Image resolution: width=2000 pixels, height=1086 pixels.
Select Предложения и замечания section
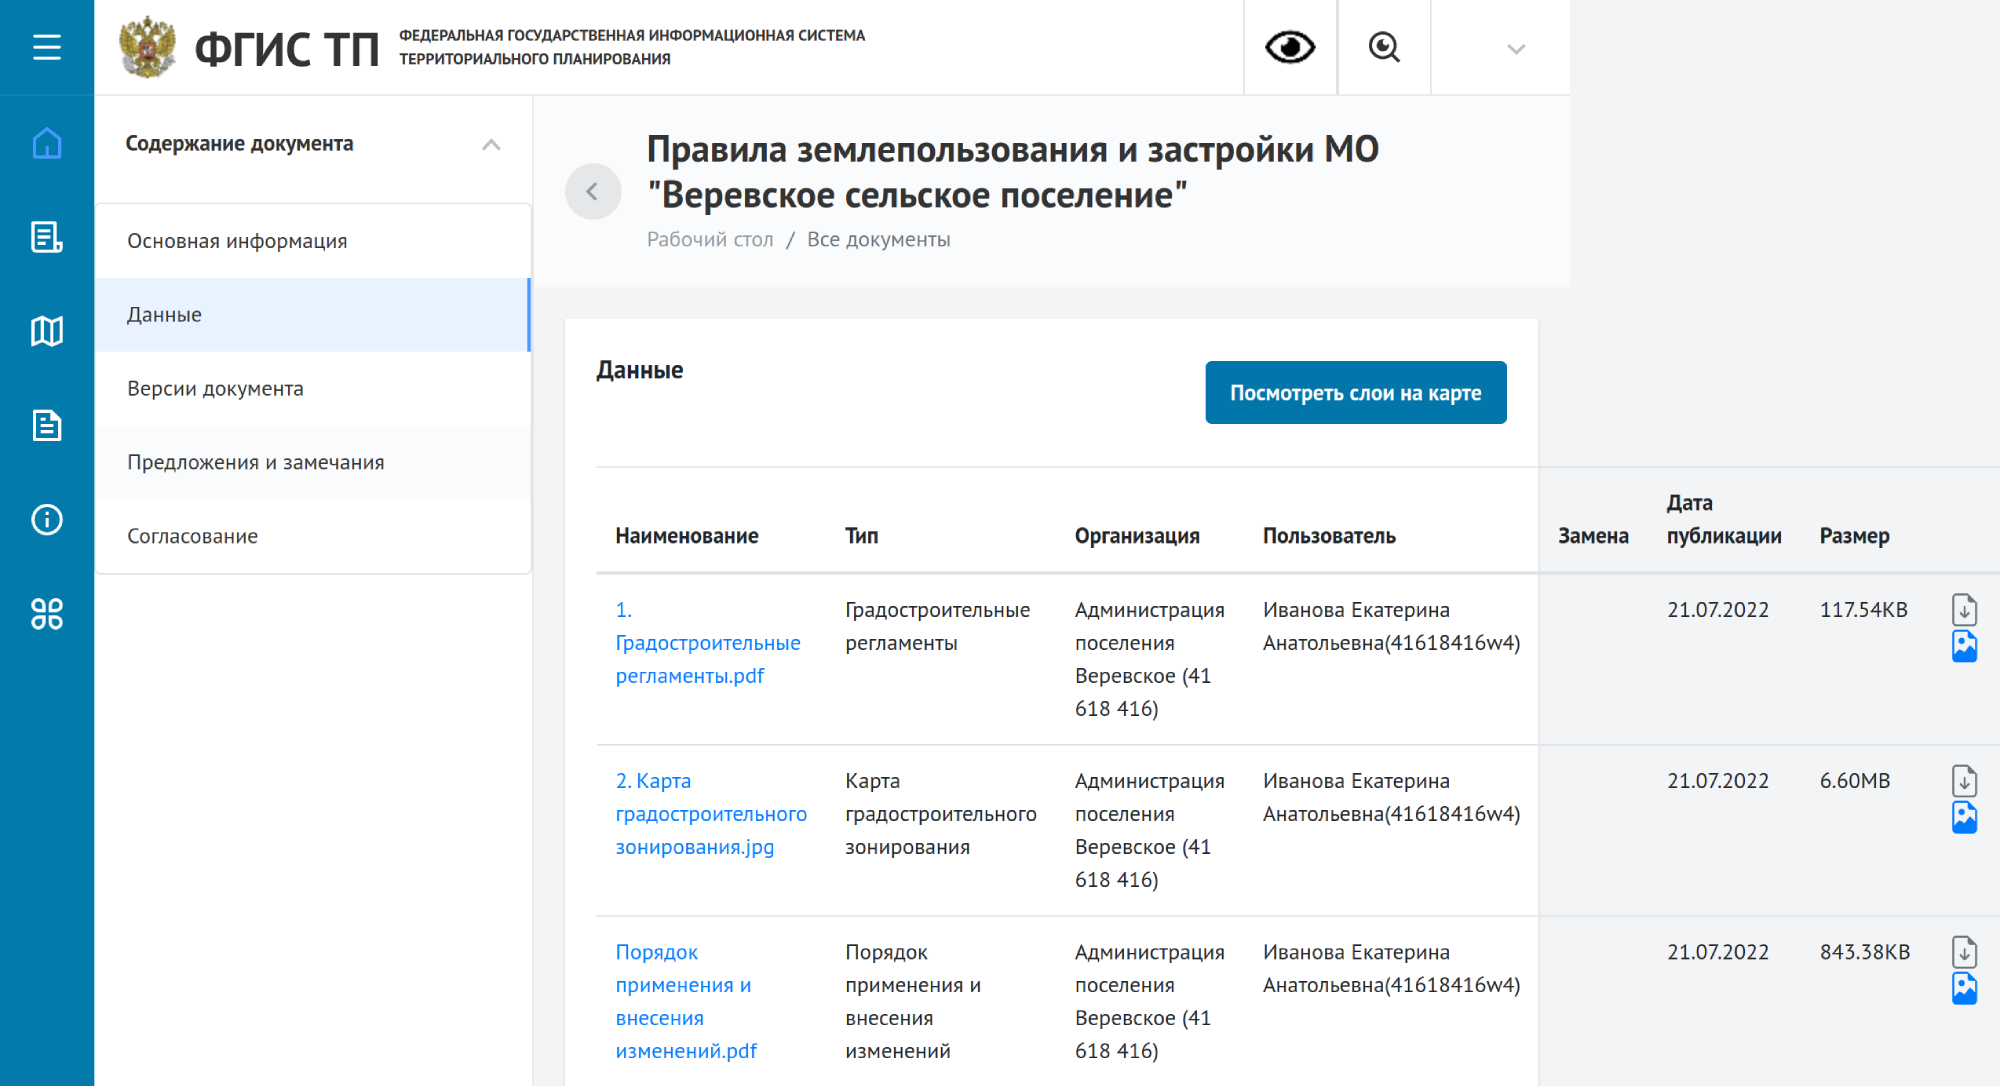pos(312,462)
